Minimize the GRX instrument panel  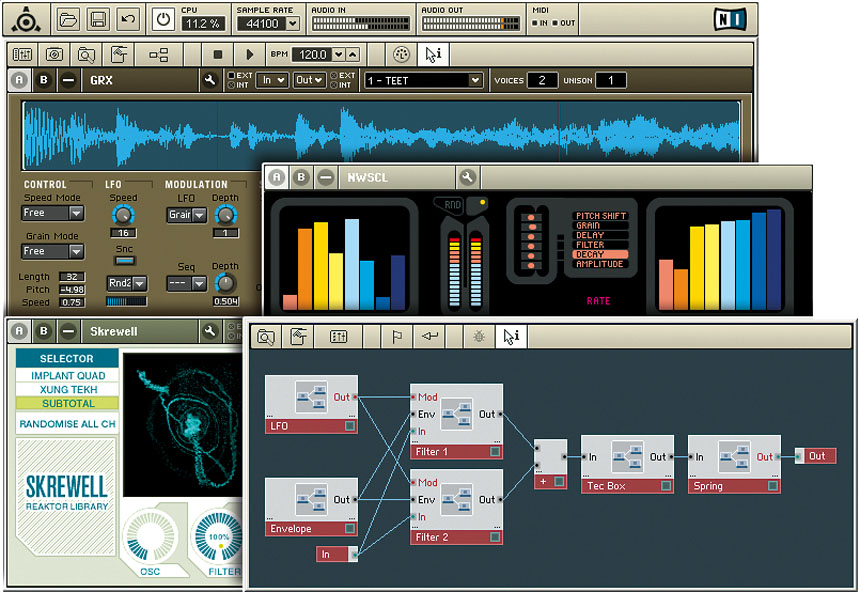(68, 80)
